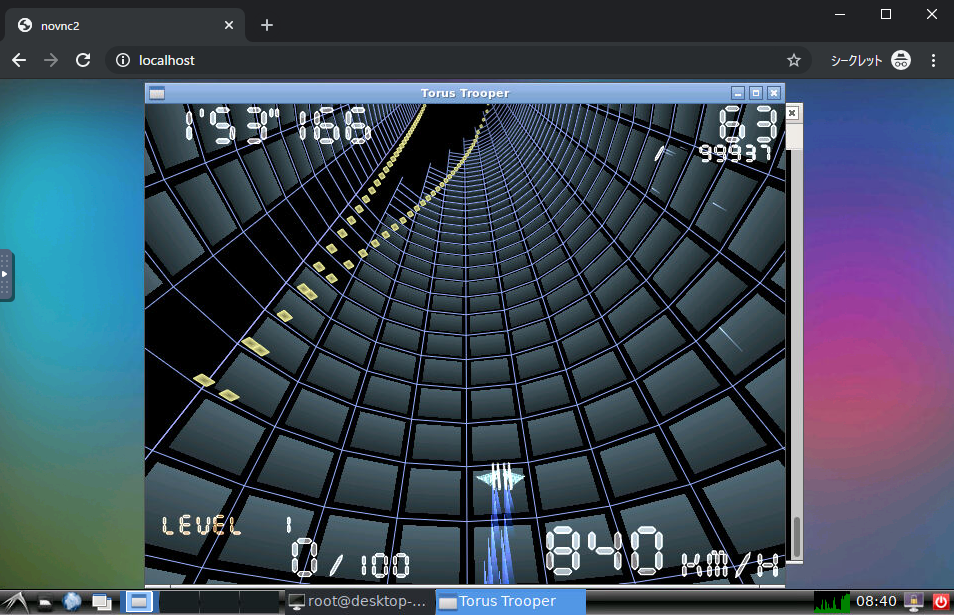Expand the noVNC side control panel handle
This screenshot has width=954, height=615.
(5, 274)
